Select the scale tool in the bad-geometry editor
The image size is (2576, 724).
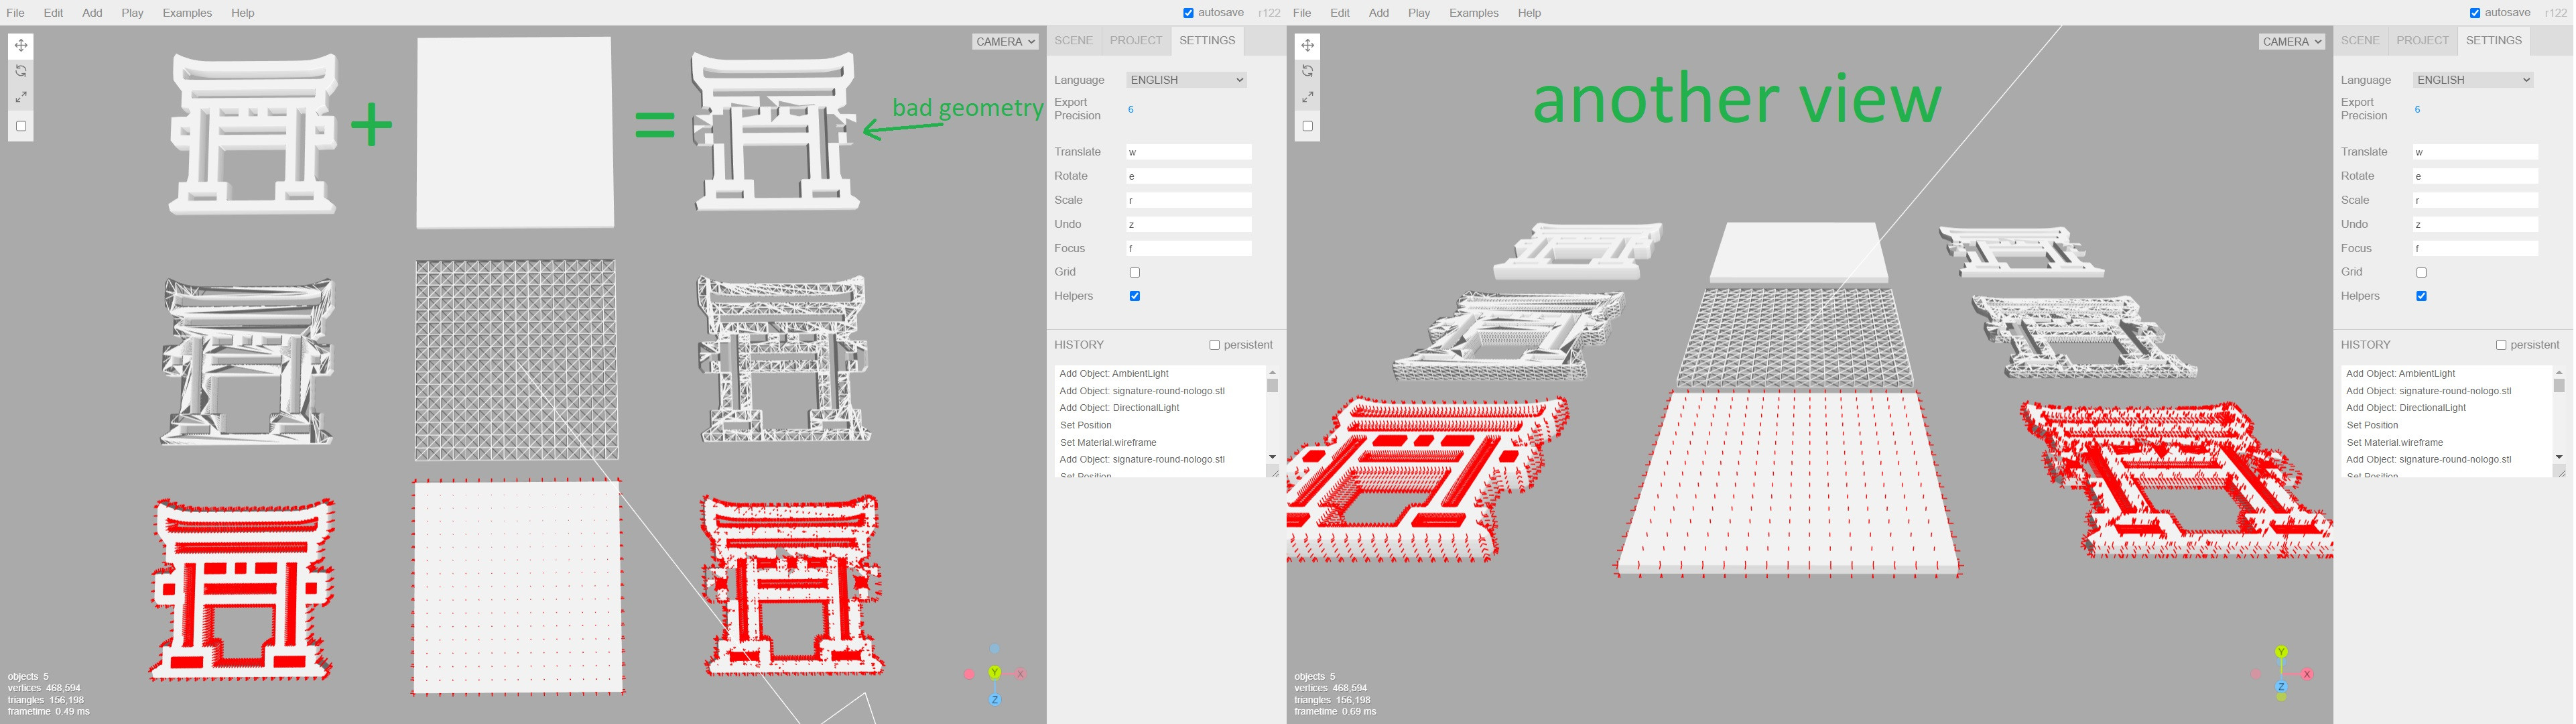pos(21,97)
